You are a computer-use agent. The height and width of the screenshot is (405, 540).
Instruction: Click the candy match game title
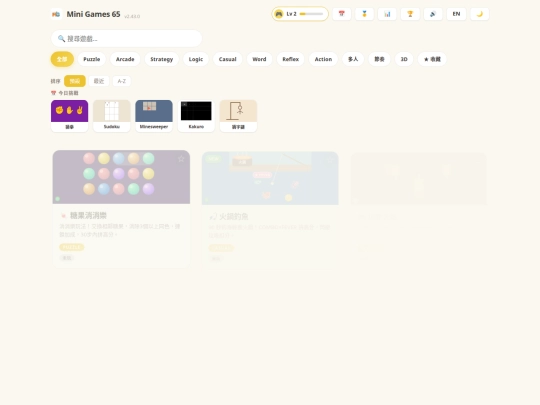88,216
